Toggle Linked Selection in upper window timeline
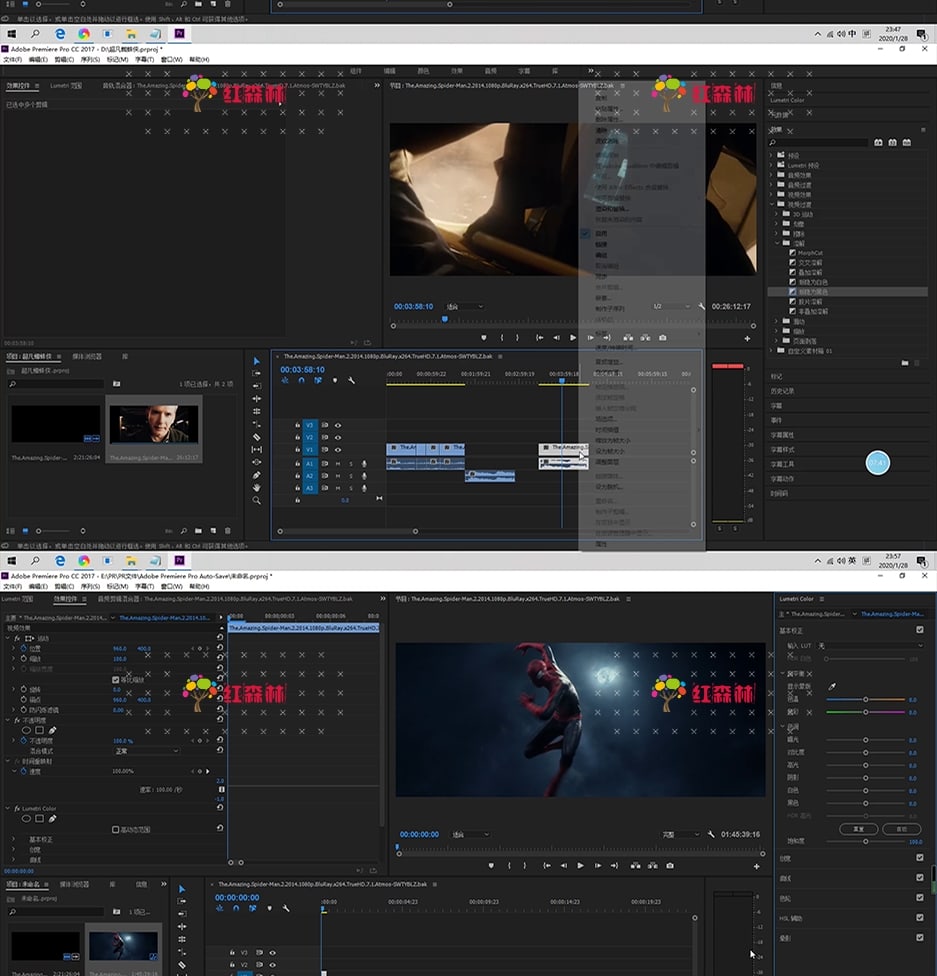 [x=318, y=380]
